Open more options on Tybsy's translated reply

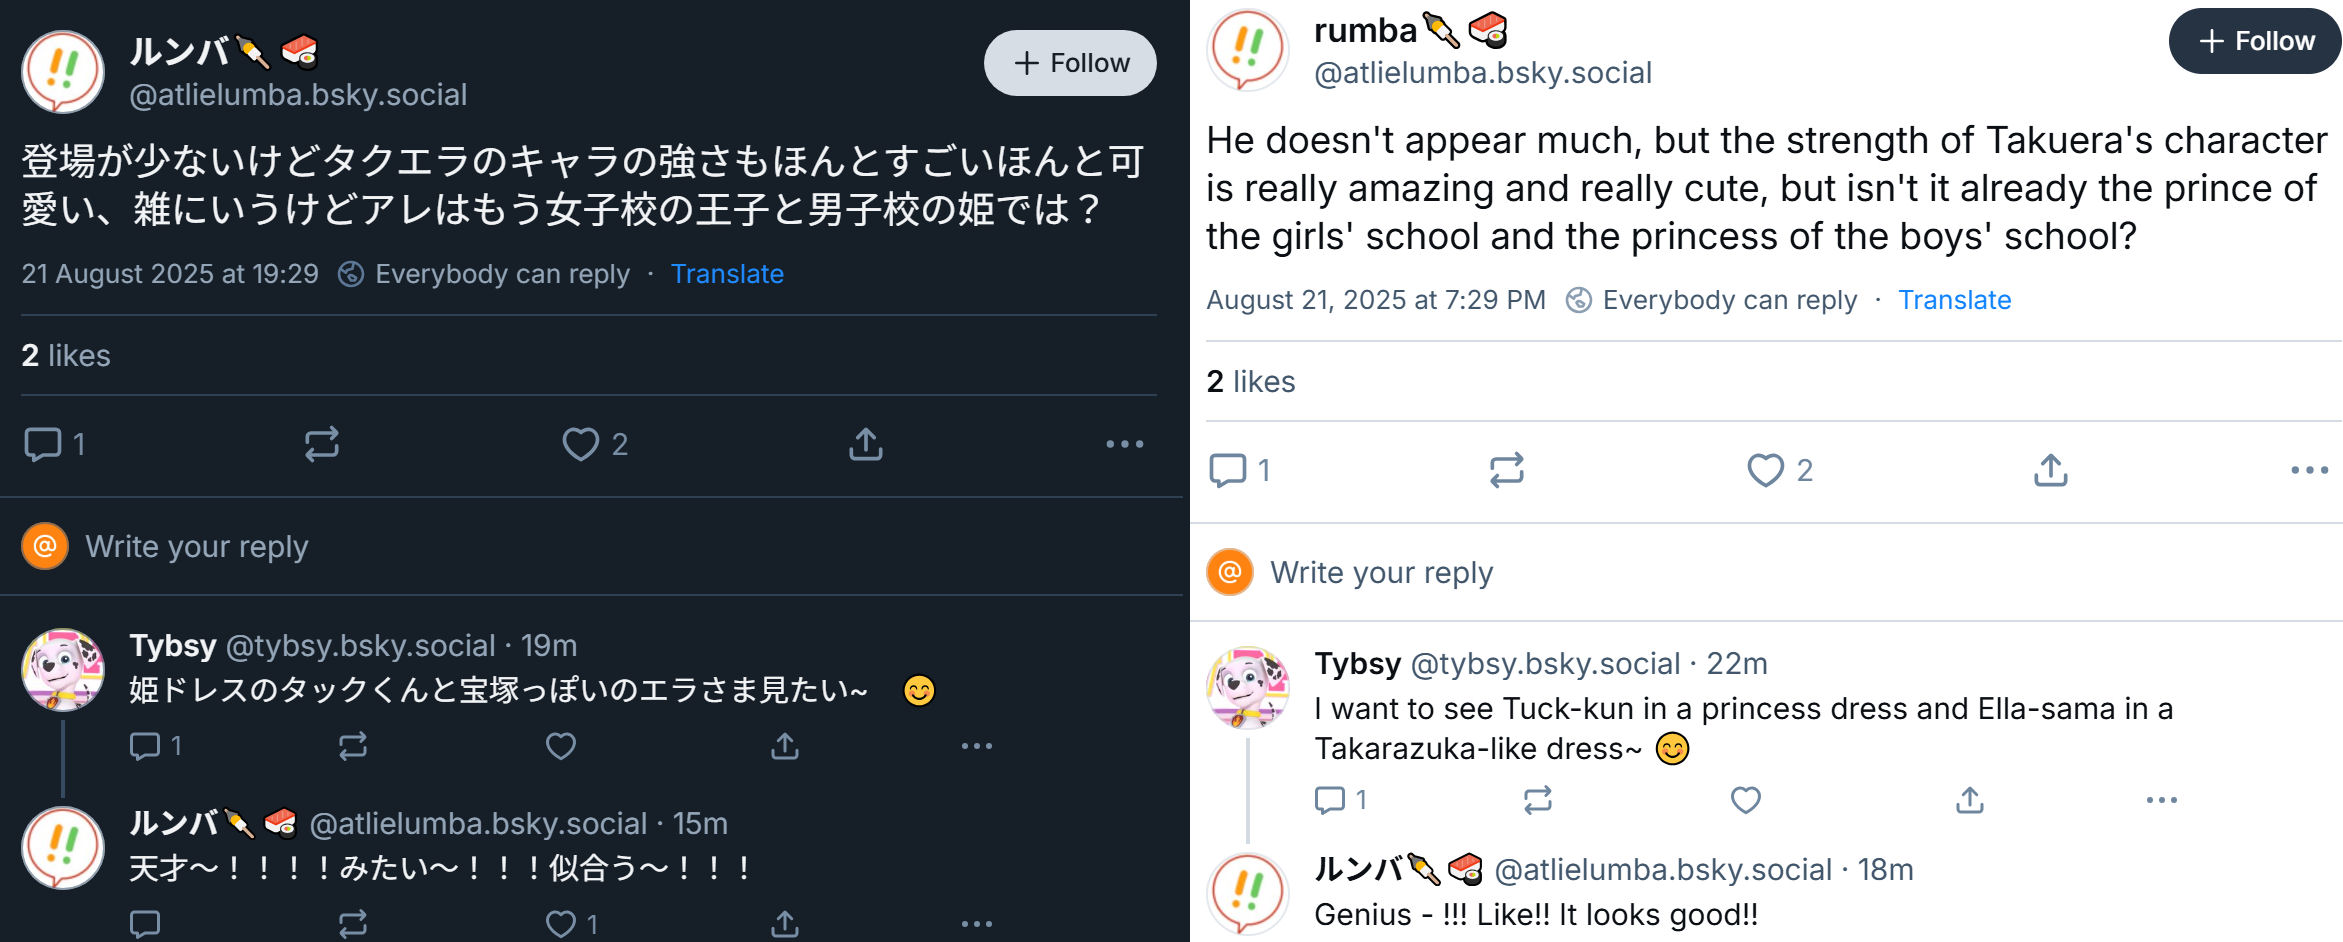pos(2162,800)
